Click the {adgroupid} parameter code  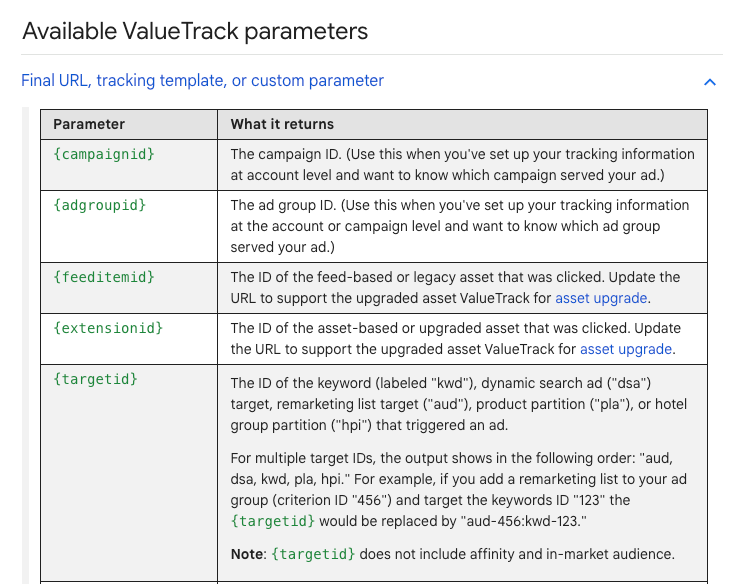point(100,205)
